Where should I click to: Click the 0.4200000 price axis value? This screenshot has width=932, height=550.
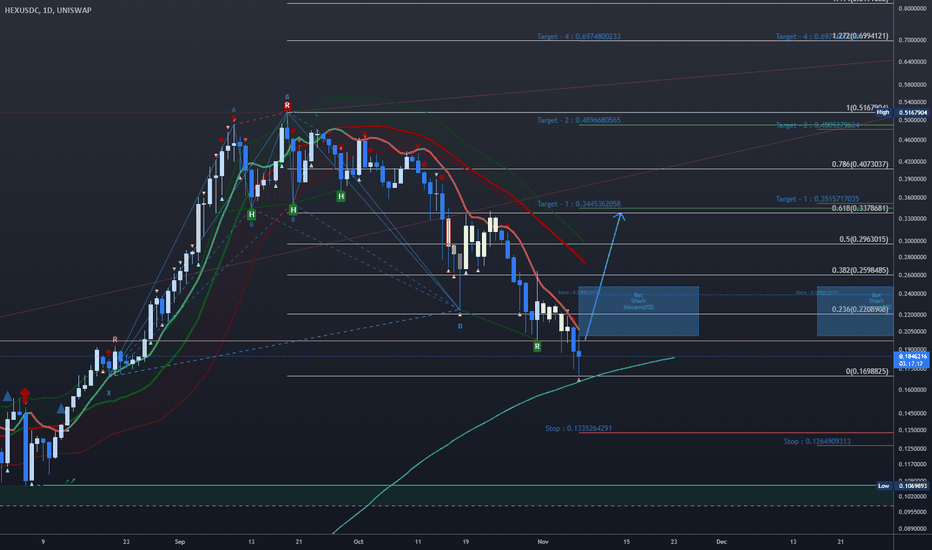[x=912, y=161]
